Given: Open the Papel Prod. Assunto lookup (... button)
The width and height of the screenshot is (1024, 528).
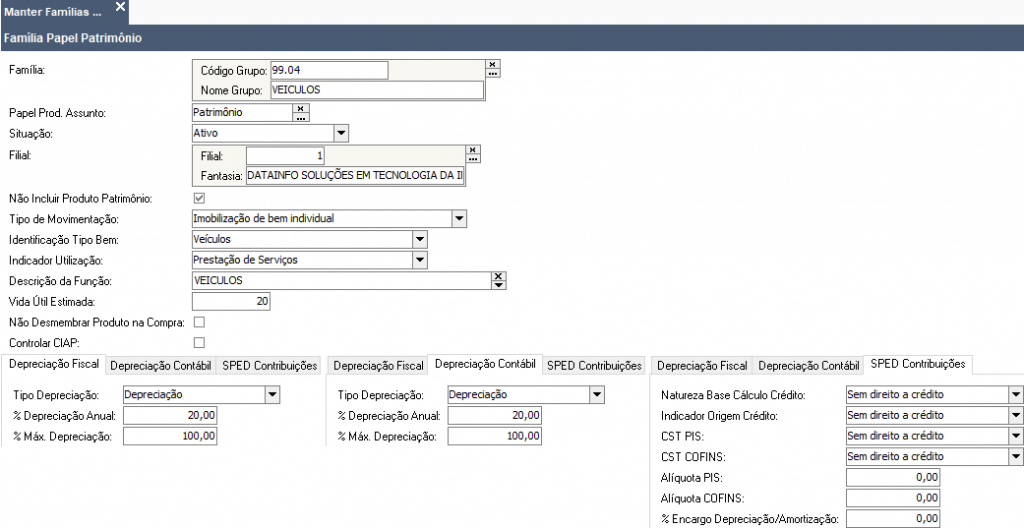Looking at the screenshot, I should (x=300, y=117).
